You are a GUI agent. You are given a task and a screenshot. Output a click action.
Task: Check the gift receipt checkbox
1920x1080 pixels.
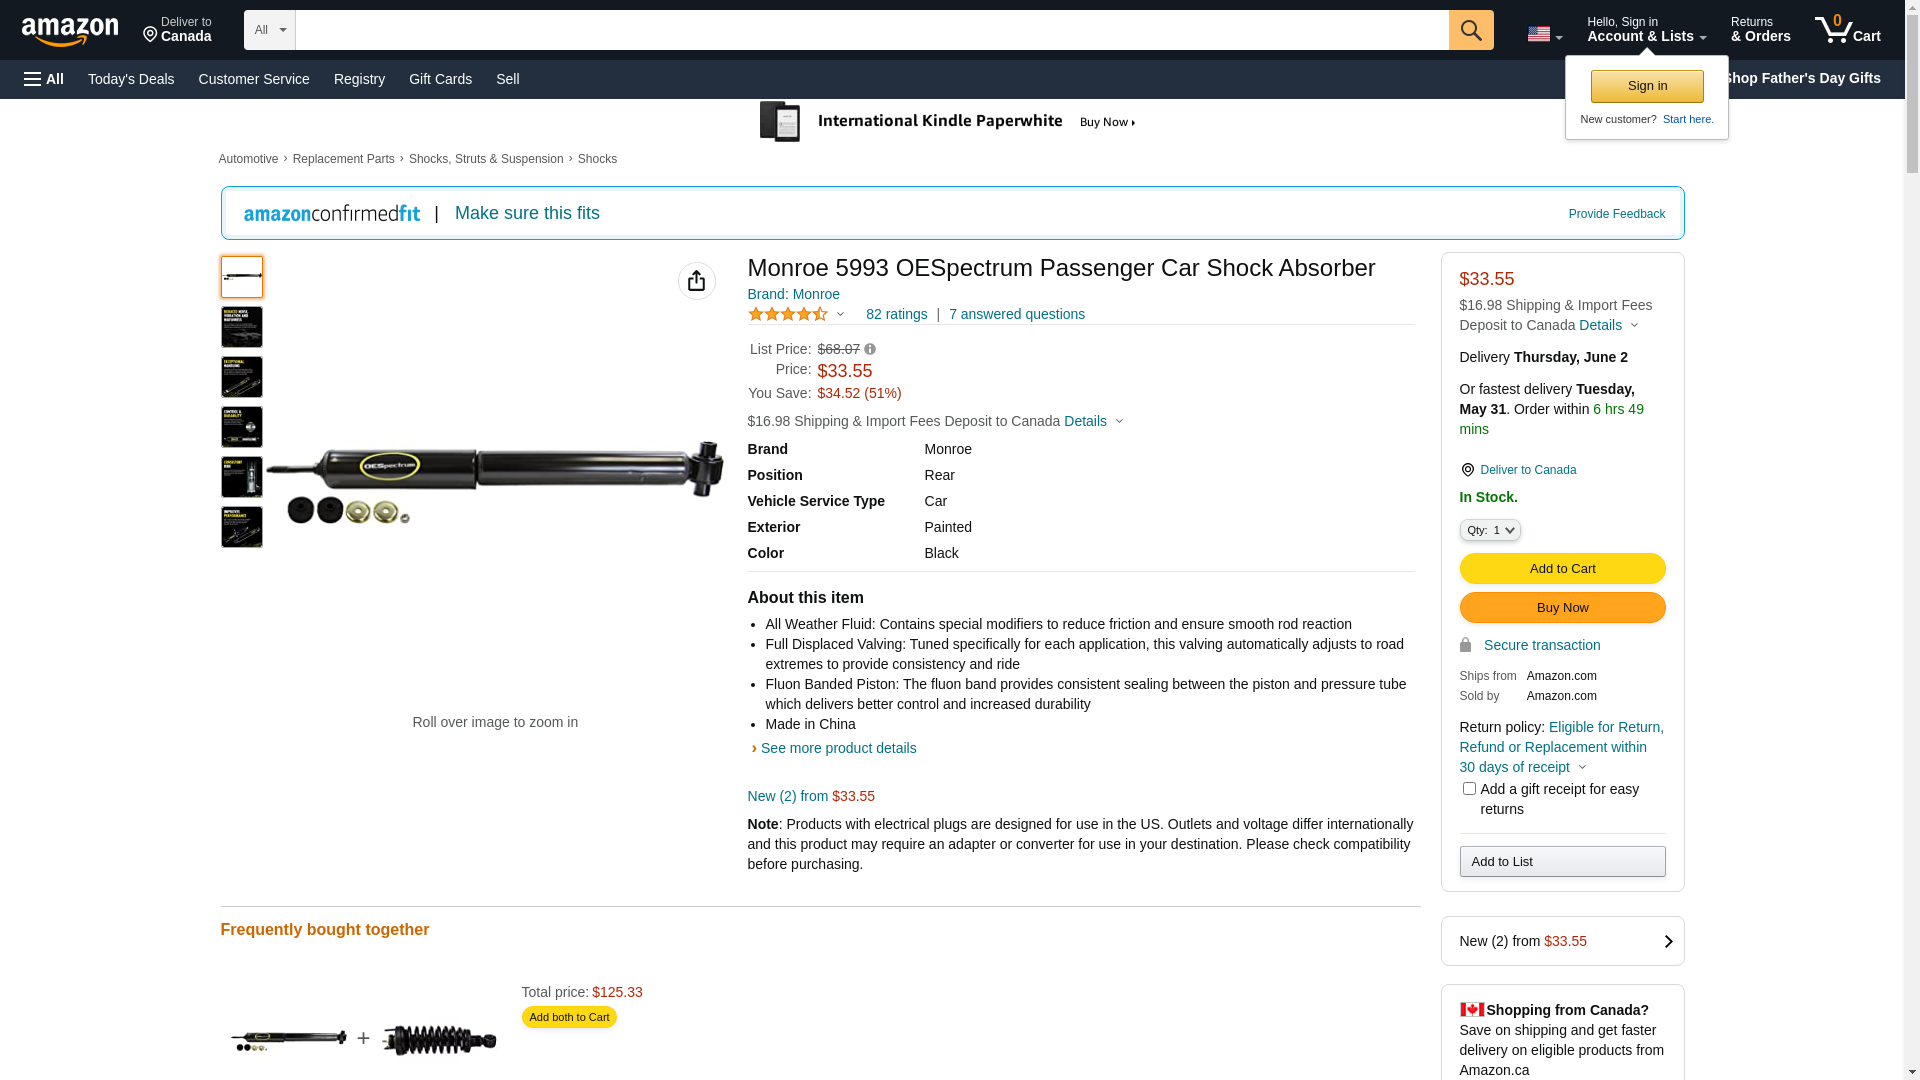[x=1469, y=789]
